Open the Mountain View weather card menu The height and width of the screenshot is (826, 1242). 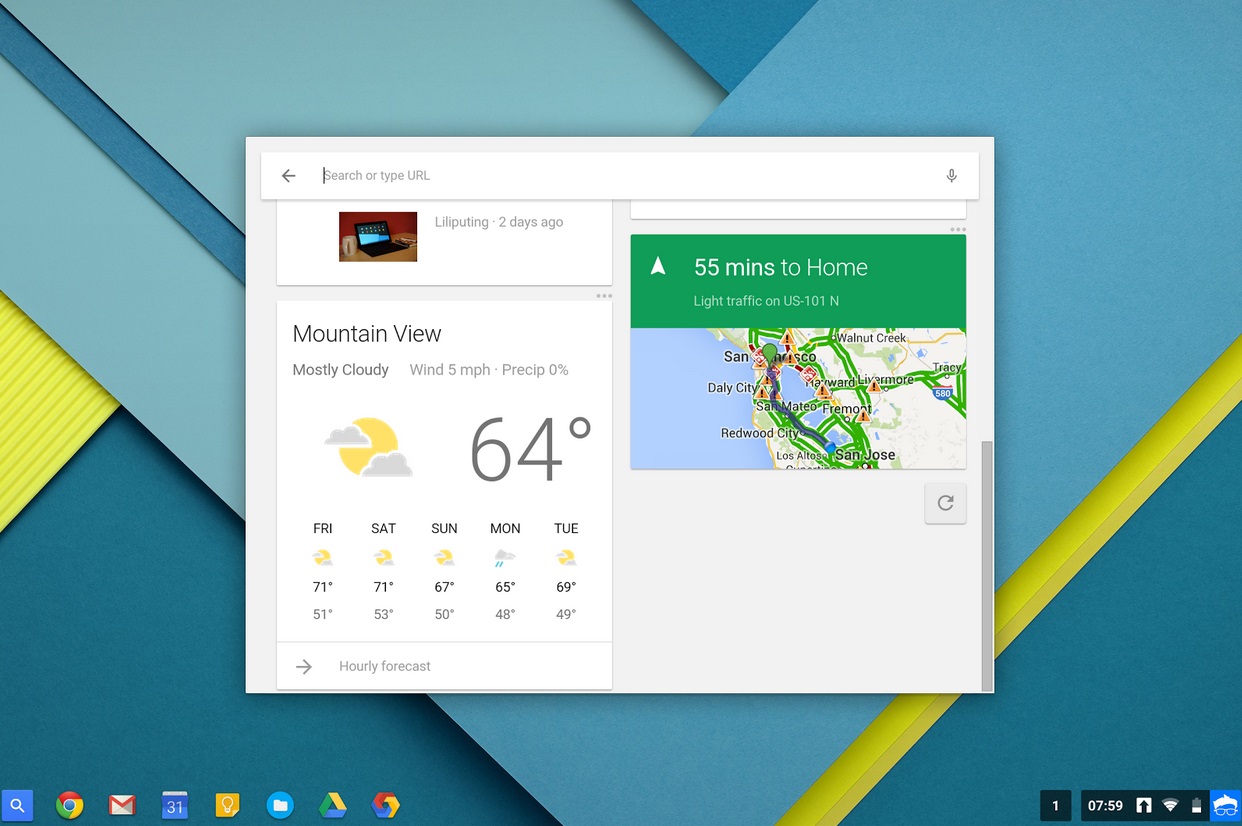(x=604, y=295)
